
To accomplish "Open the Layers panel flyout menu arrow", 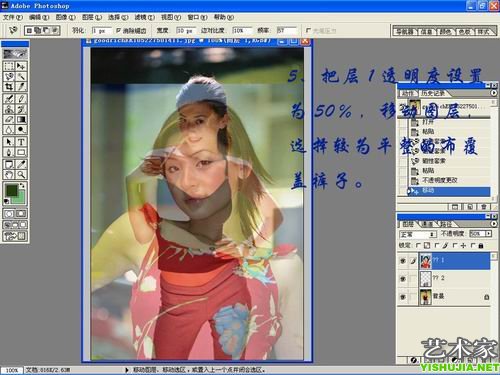I will point(494,224).
